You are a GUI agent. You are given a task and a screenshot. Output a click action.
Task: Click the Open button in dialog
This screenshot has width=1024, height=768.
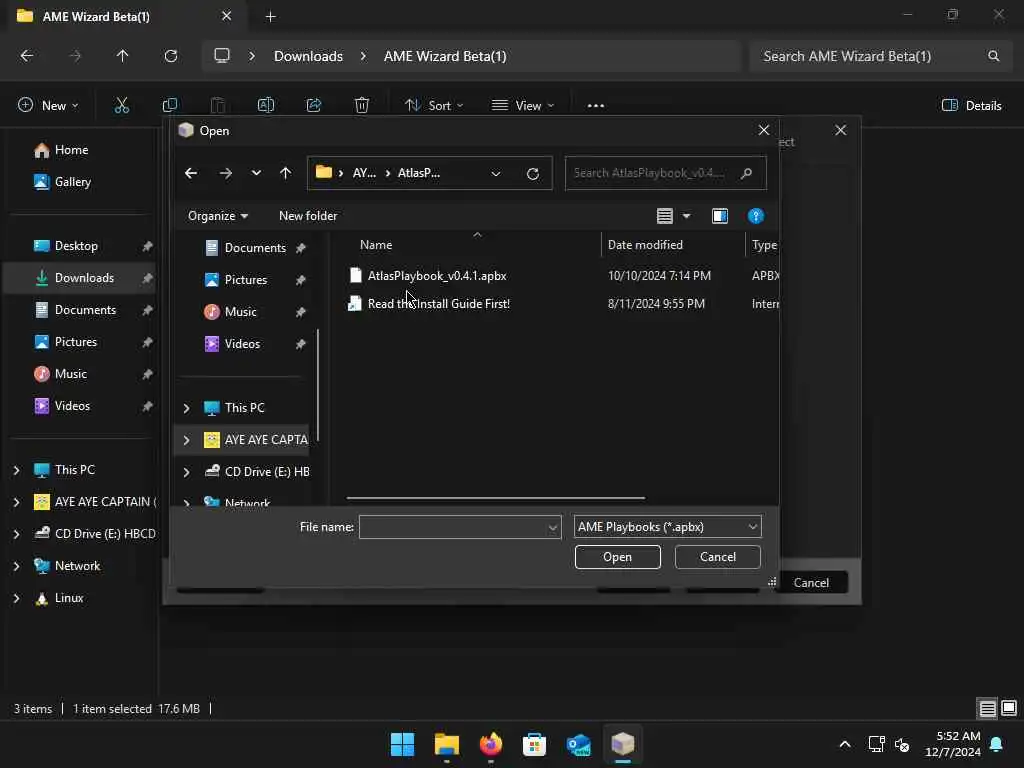click(x=617, y=557)
